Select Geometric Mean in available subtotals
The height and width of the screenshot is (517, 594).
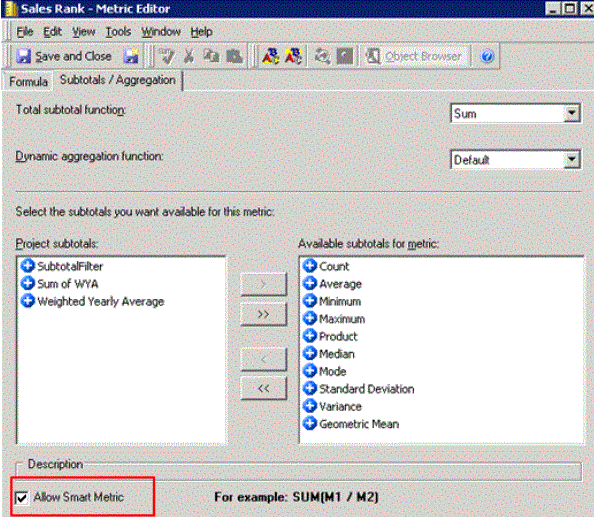(351, 424)
